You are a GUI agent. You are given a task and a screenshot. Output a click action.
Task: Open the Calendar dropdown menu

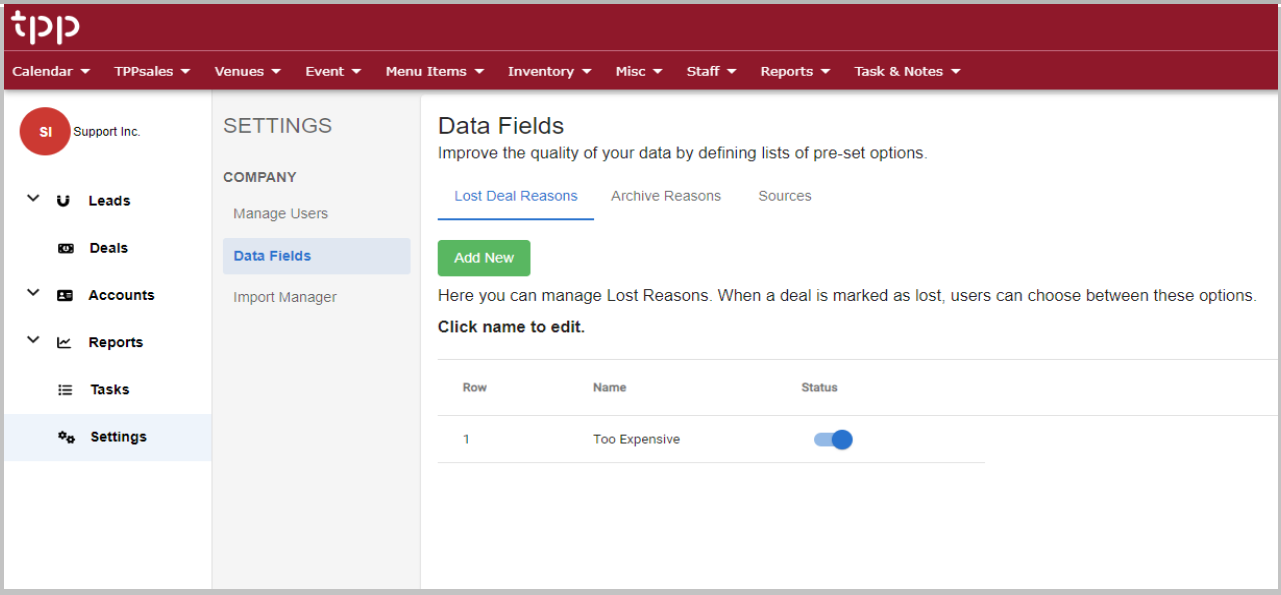click(x=51, y=71)
